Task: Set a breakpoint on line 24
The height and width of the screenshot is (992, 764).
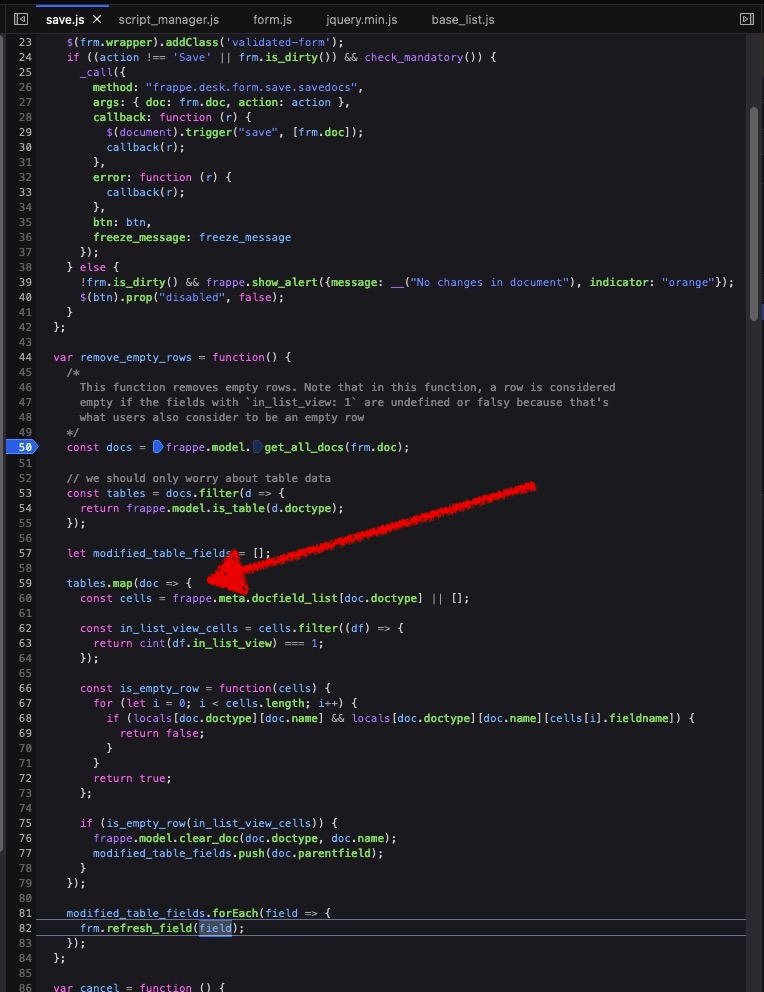Action: click(x=25, y=57)
